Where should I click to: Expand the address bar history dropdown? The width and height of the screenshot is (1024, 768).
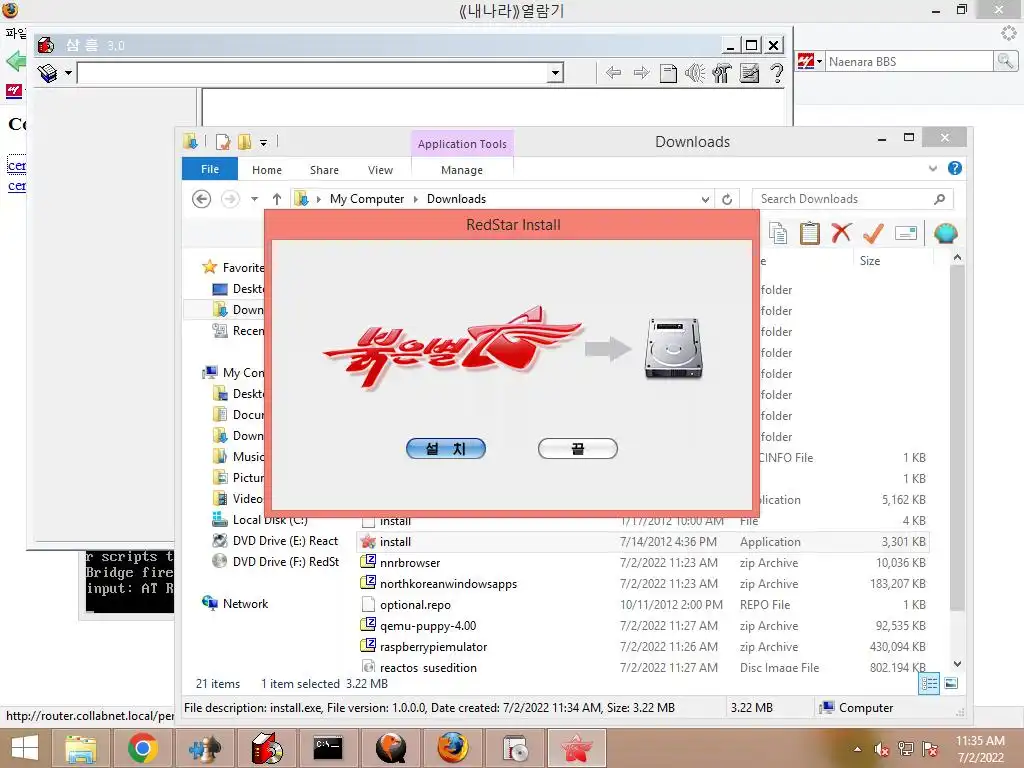pyautogui.click(x=705, y=199)
